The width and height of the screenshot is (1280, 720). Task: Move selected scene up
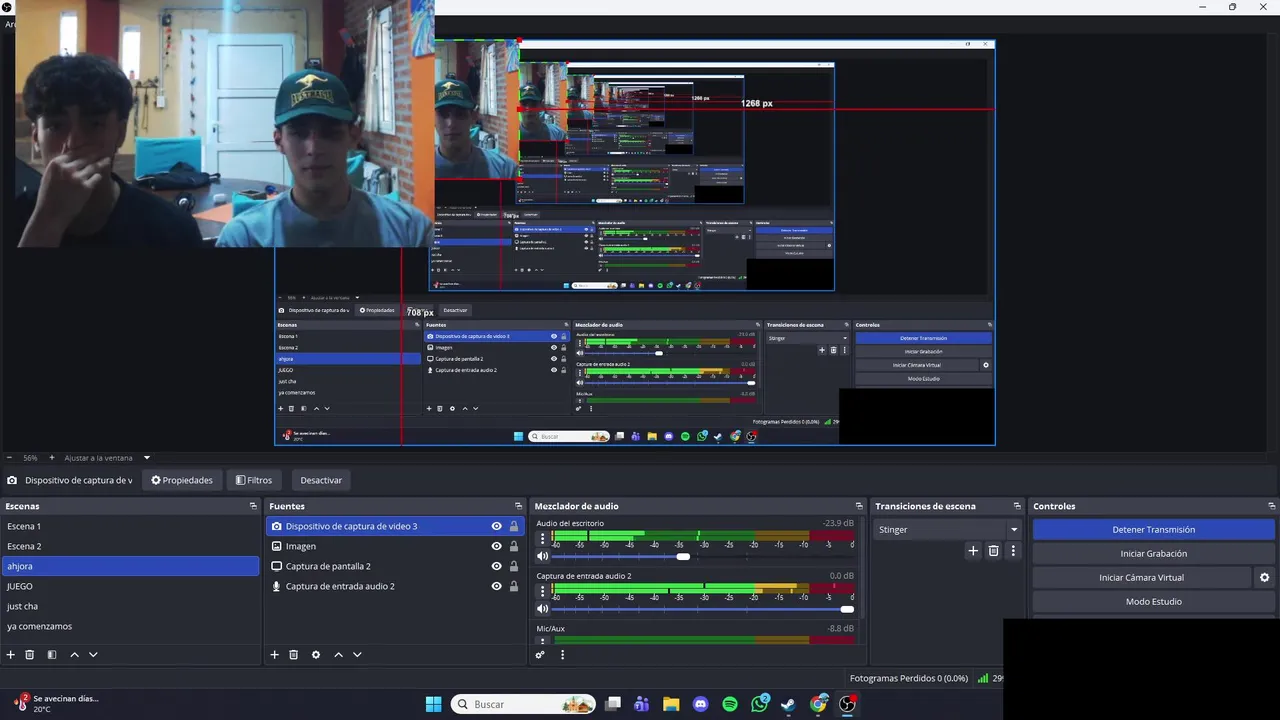(x=74, y=655)
